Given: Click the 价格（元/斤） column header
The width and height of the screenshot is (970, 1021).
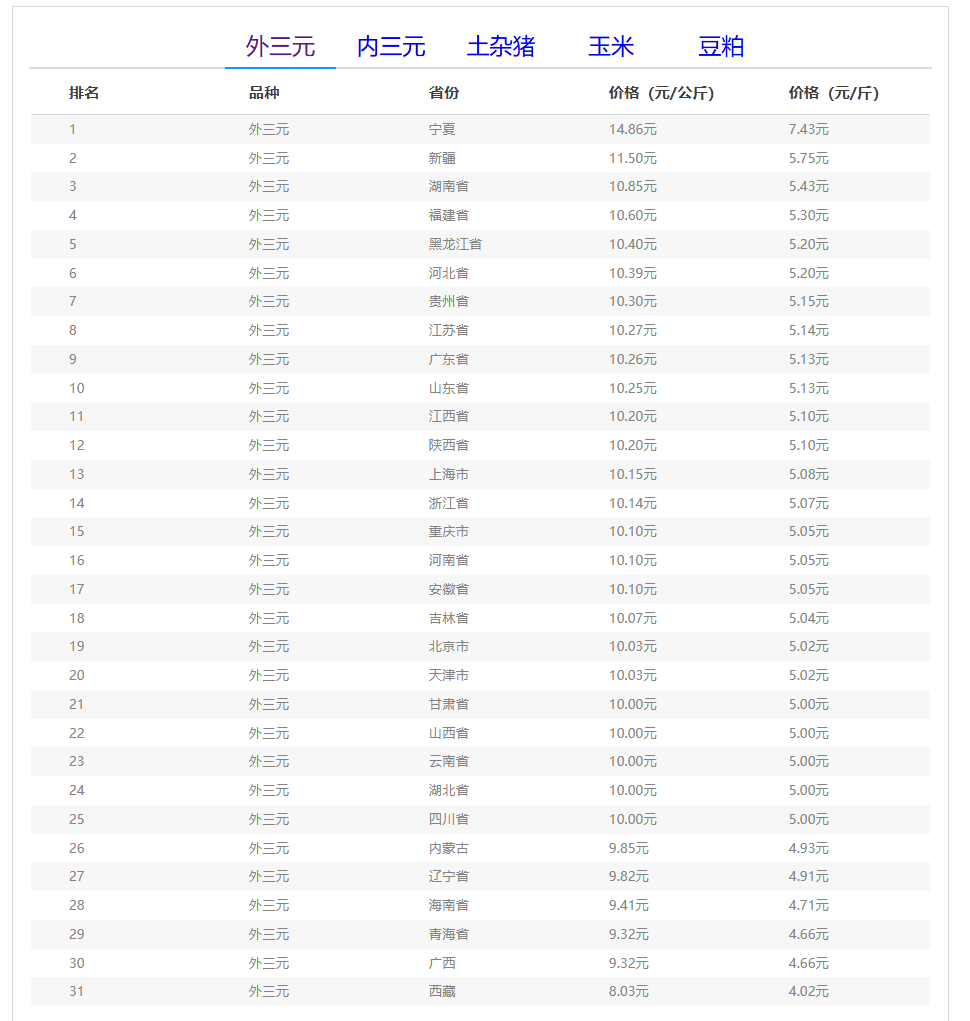Looking at the screenshot, I should tap(833, 93).
